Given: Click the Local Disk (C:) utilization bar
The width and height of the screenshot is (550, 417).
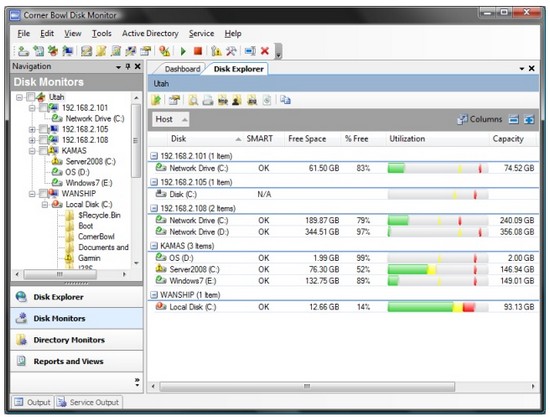Looking at the screenshot, I should (x=438, y=307).
